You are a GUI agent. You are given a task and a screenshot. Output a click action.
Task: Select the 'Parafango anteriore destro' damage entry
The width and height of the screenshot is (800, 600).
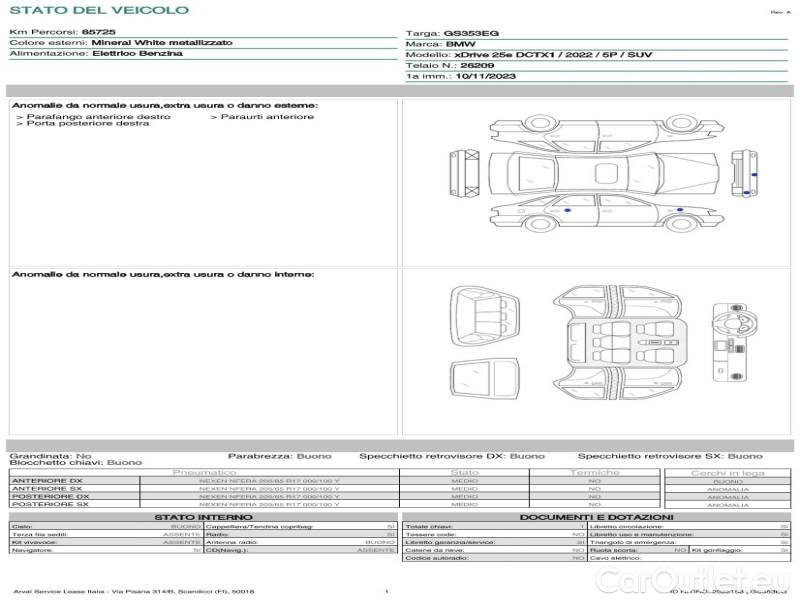pyautogui.click(x=97, y=117)
